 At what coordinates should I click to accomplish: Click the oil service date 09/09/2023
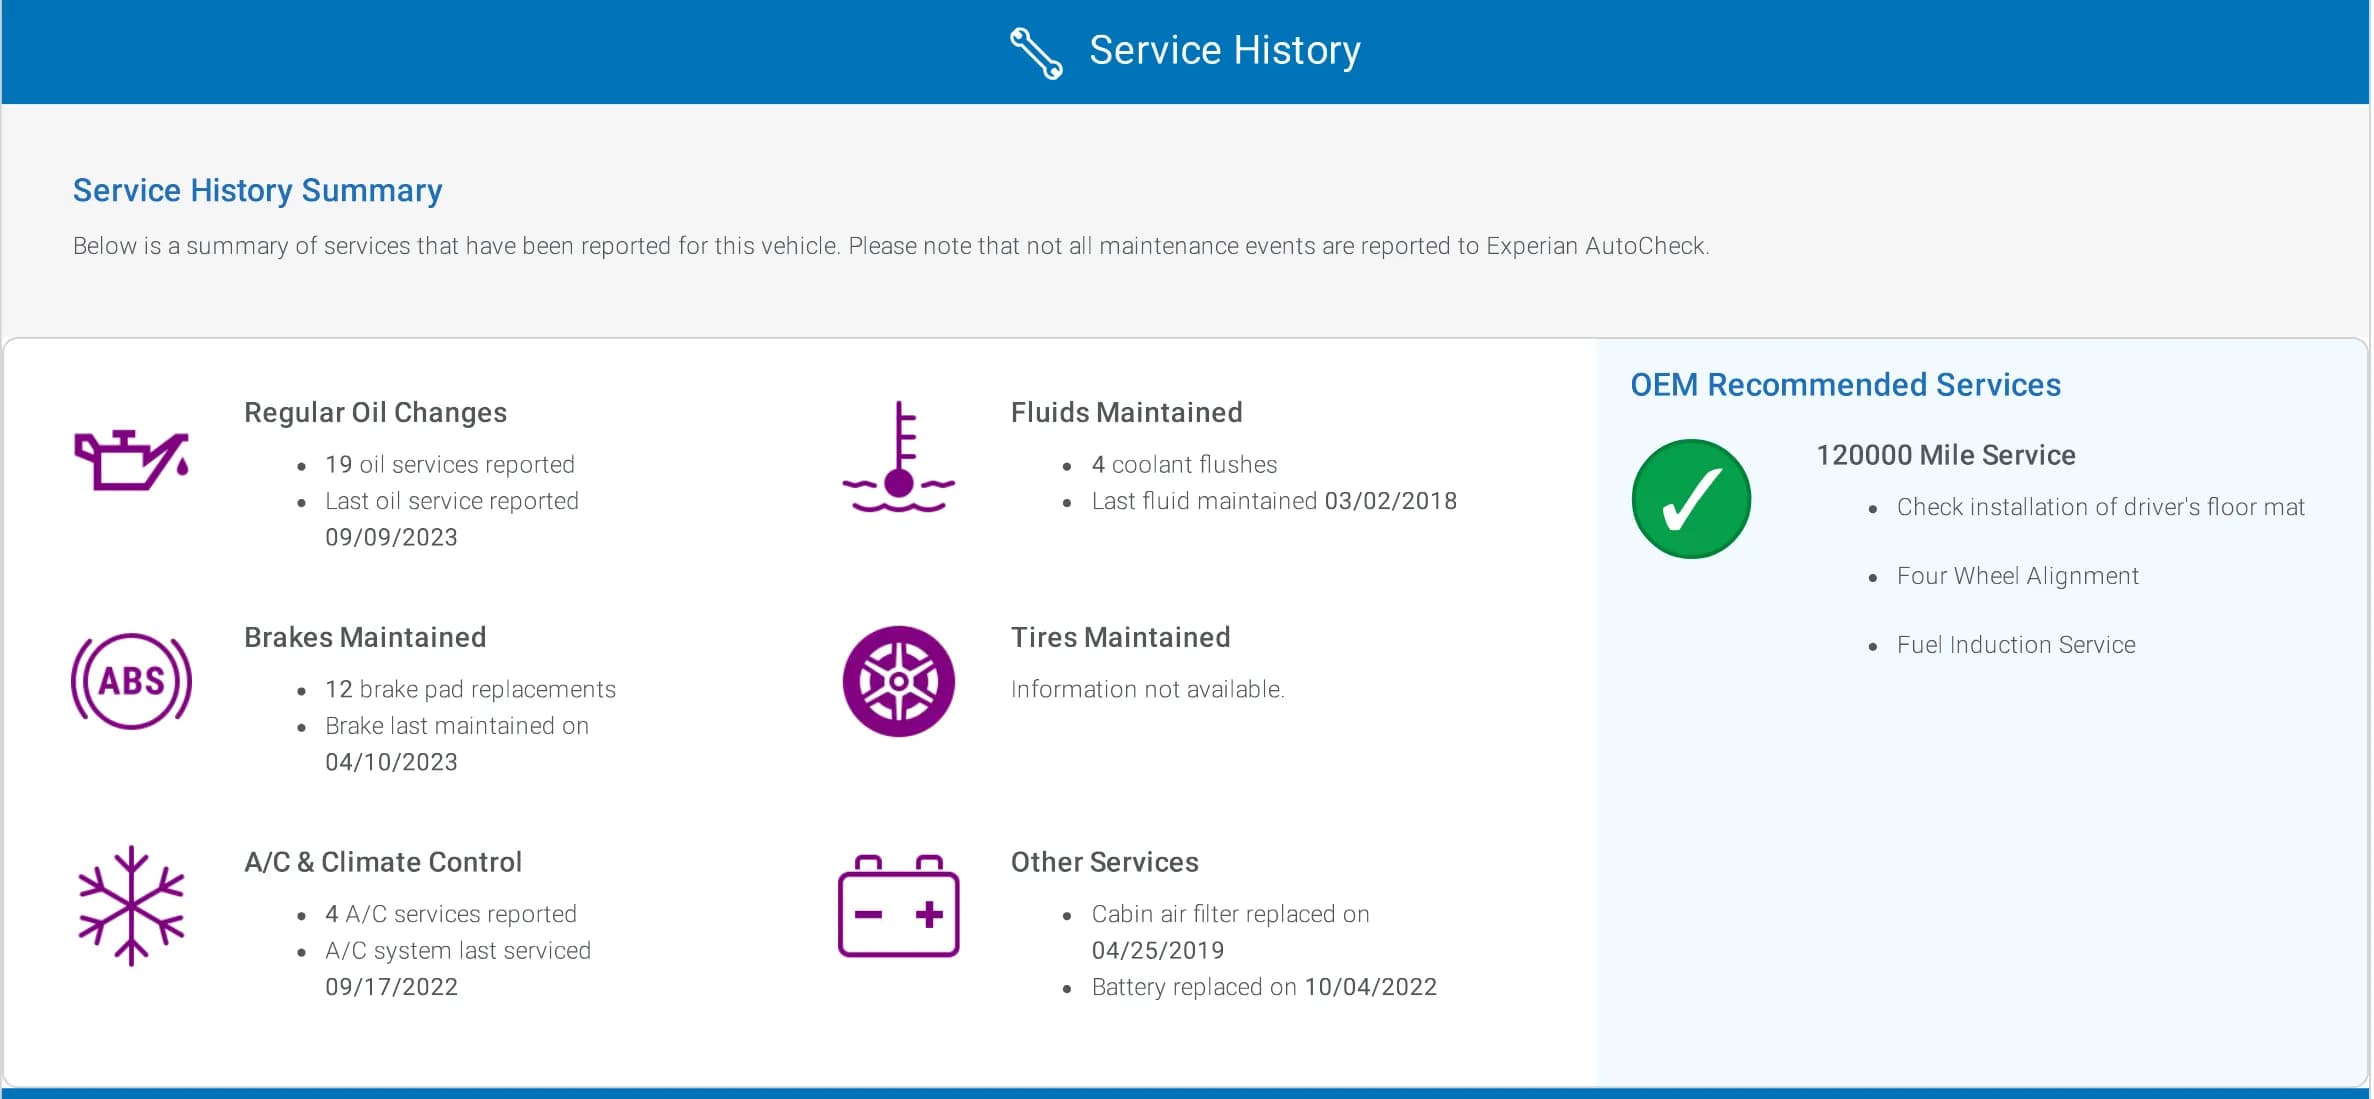click(391, 538)
